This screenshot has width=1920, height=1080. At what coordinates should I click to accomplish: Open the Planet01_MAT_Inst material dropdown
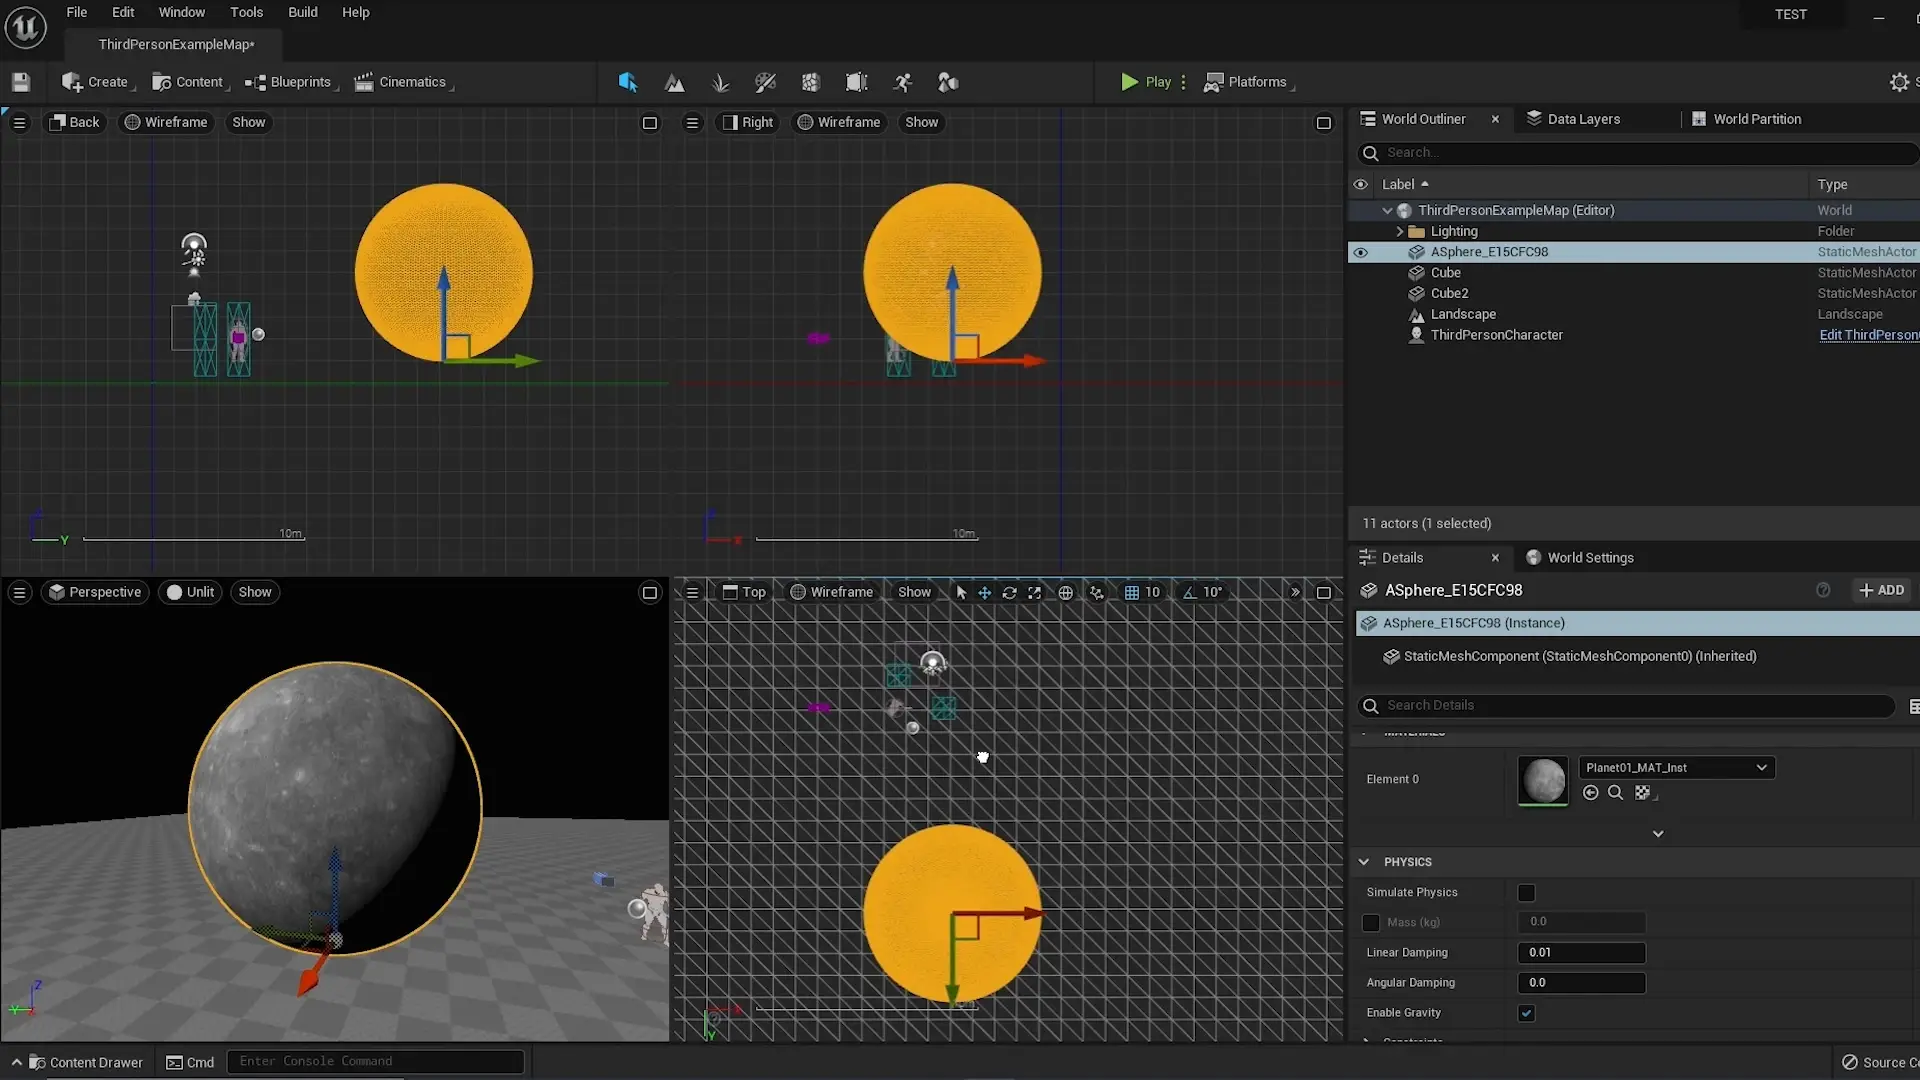(x=1675, y=768)
